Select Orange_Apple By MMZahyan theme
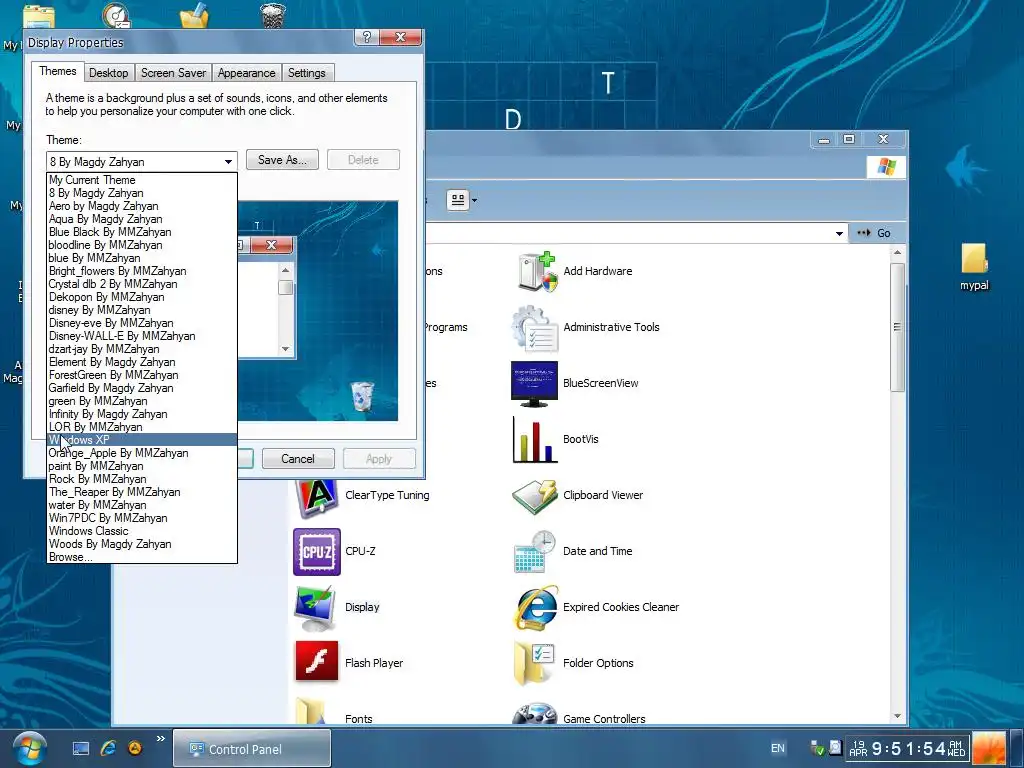Image resolution: width=1024 pixels, height=768 pixels. 142,453
